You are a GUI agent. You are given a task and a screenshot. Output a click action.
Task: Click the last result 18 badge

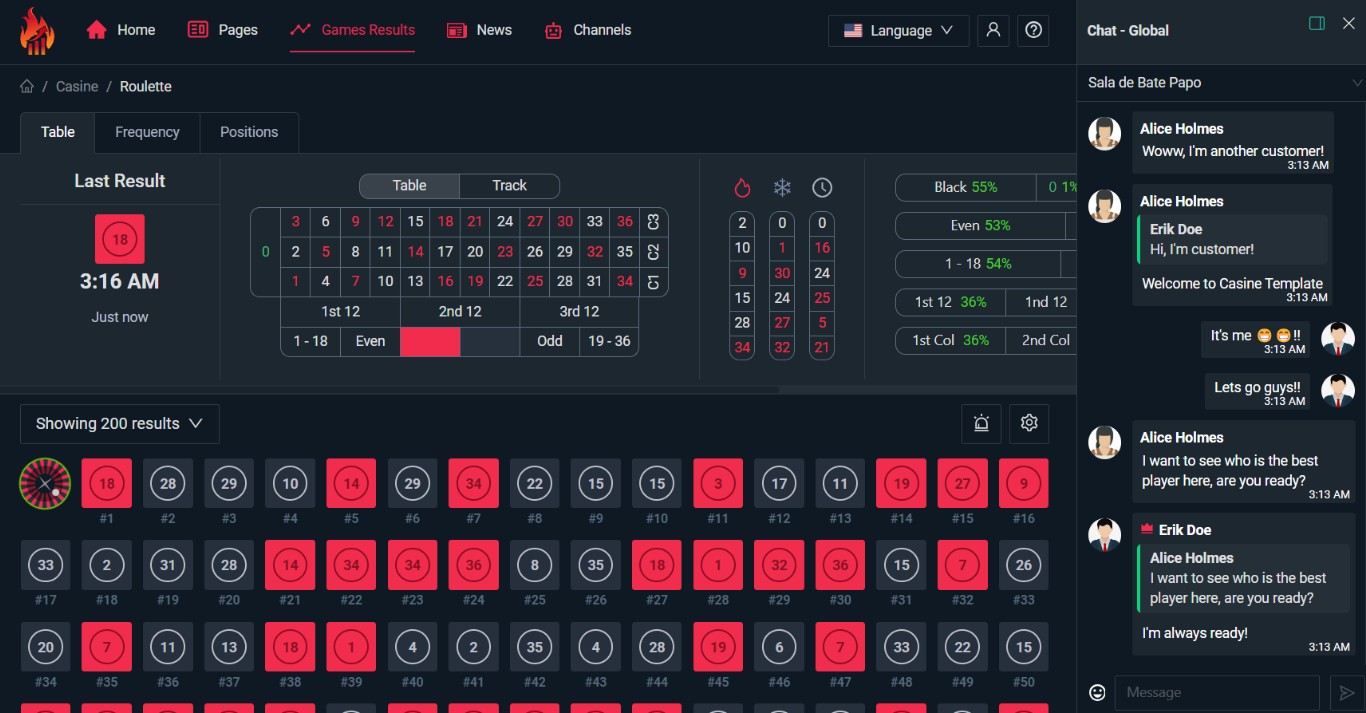pos(120,239)
